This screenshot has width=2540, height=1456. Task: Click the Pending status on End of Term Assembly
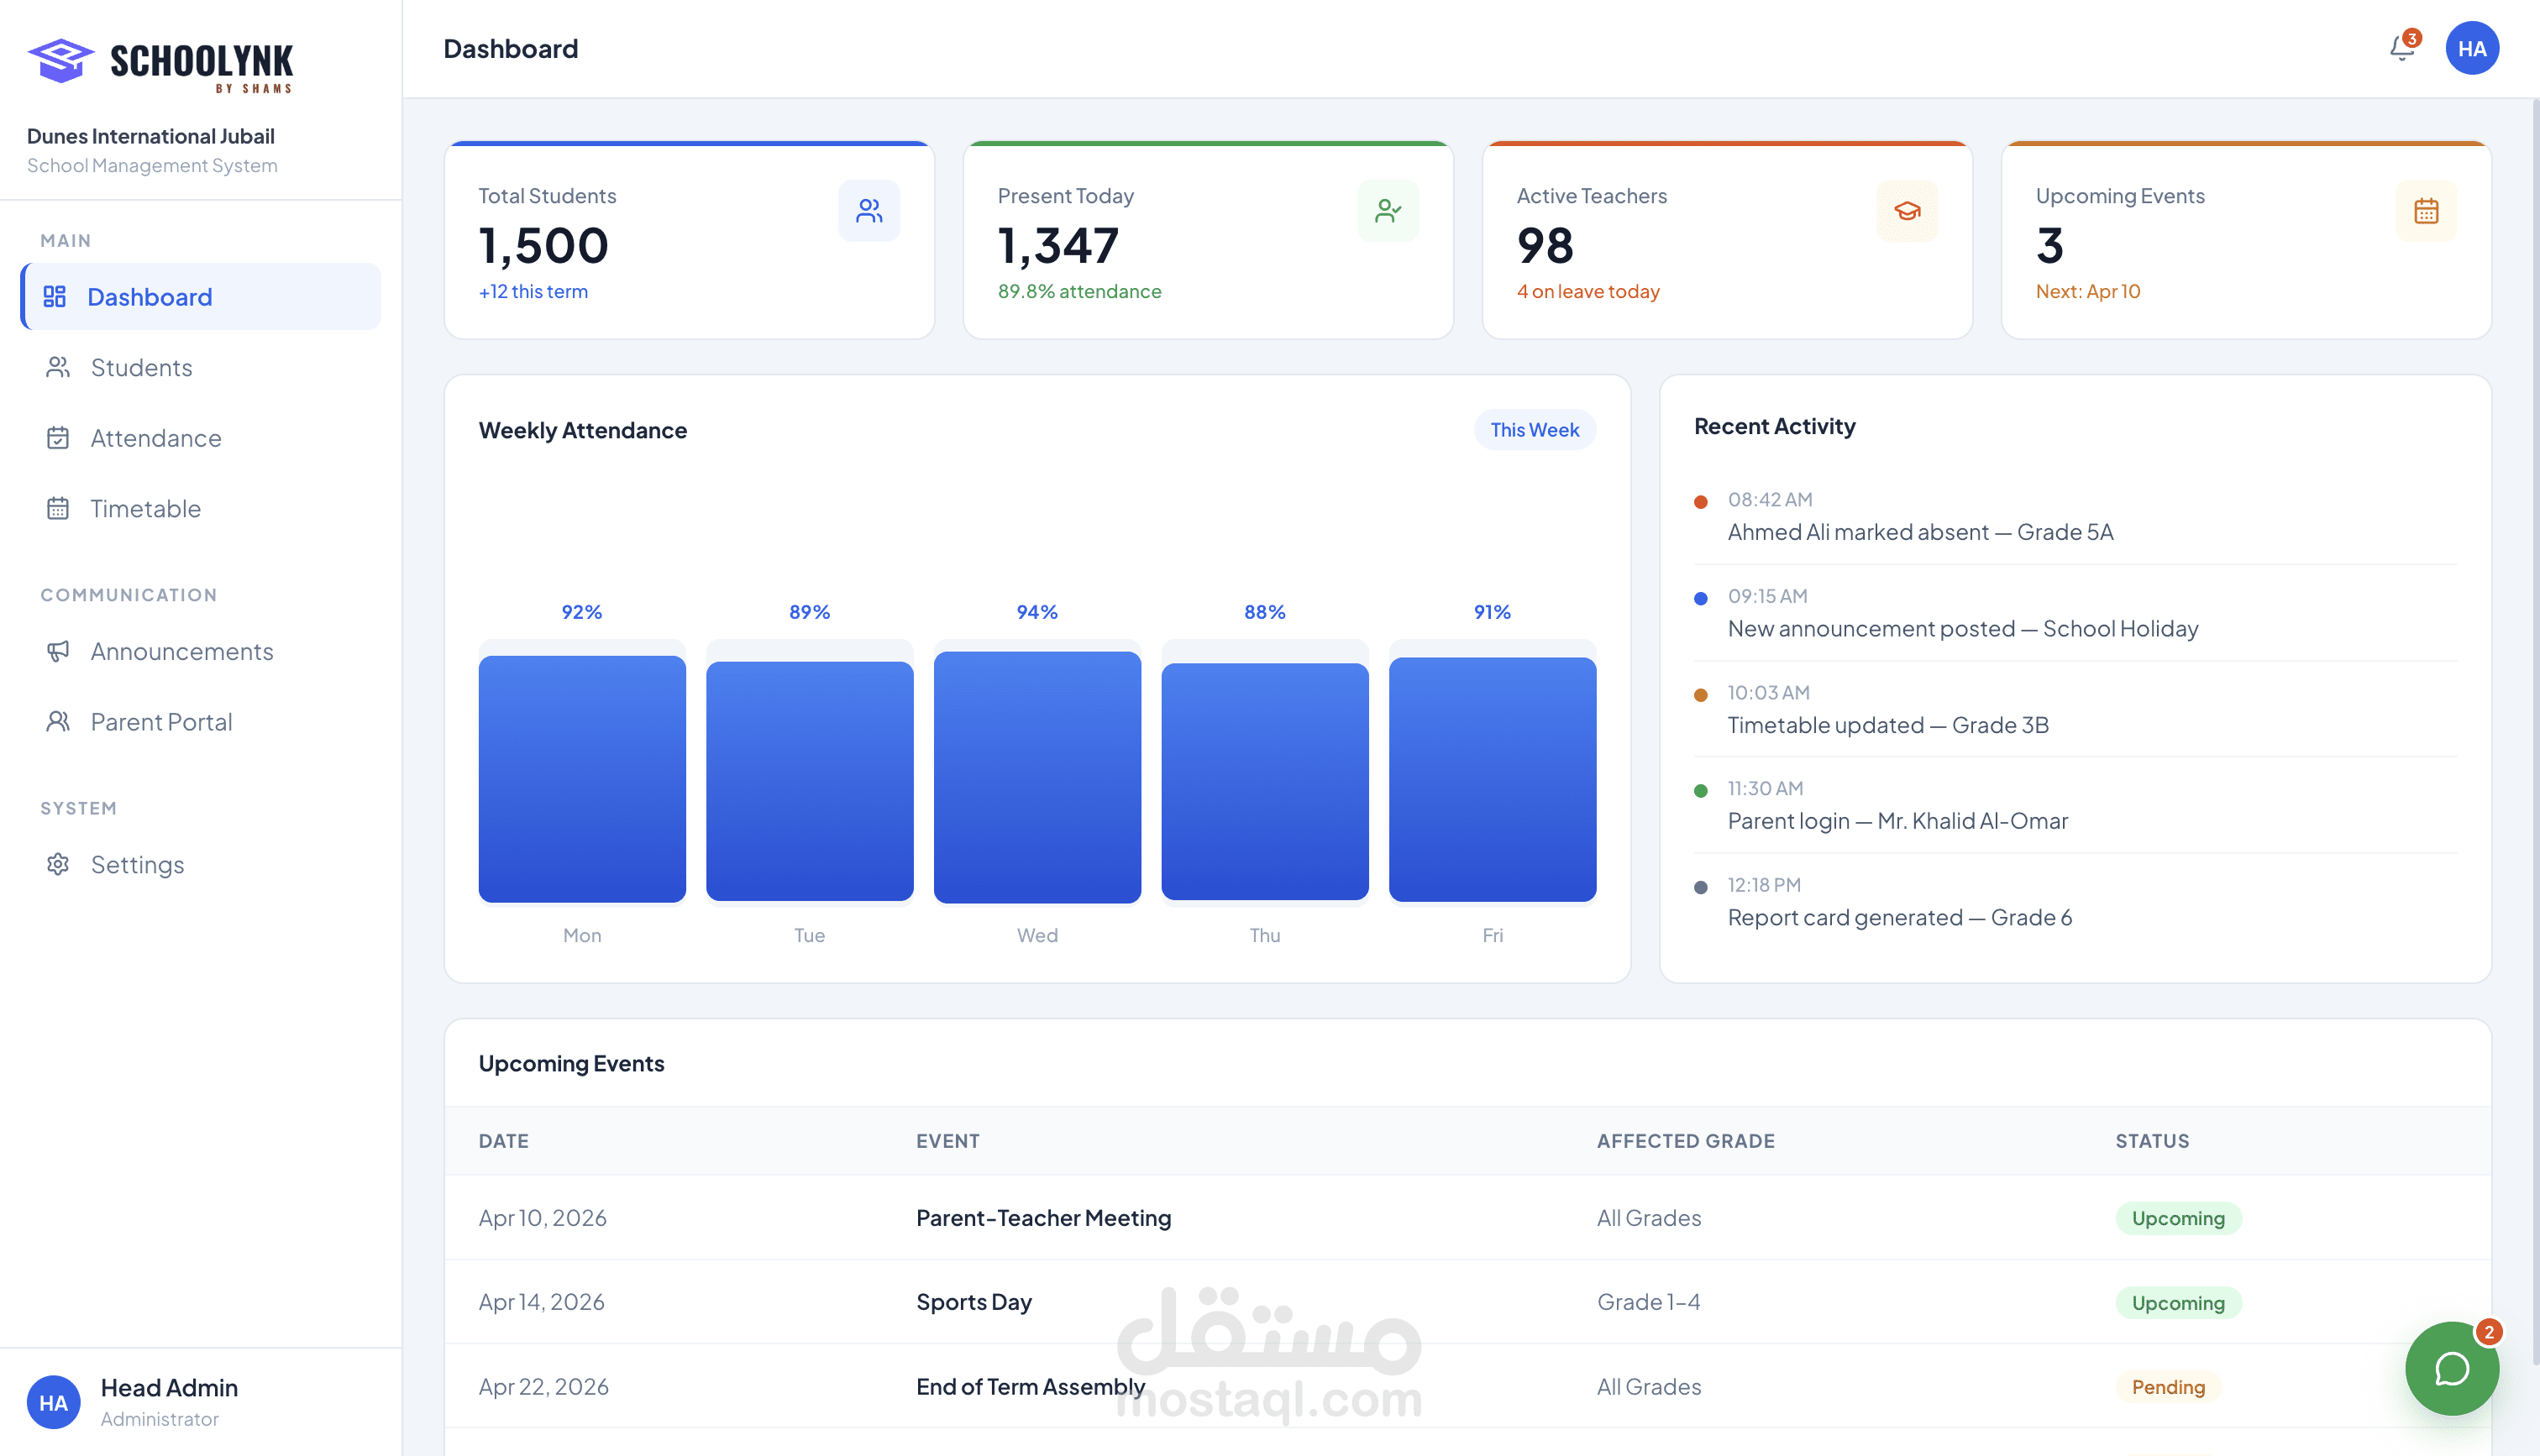(2167, 1386)
